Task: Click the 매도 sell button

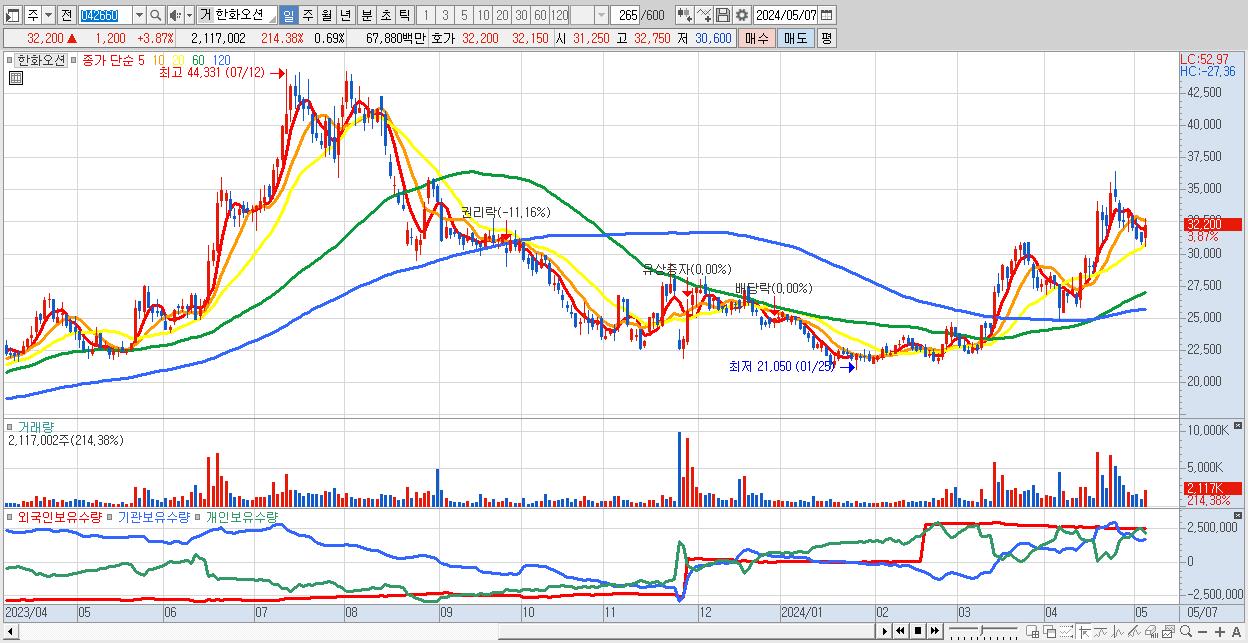Action: pyautogui.click(x=796, y=38)
